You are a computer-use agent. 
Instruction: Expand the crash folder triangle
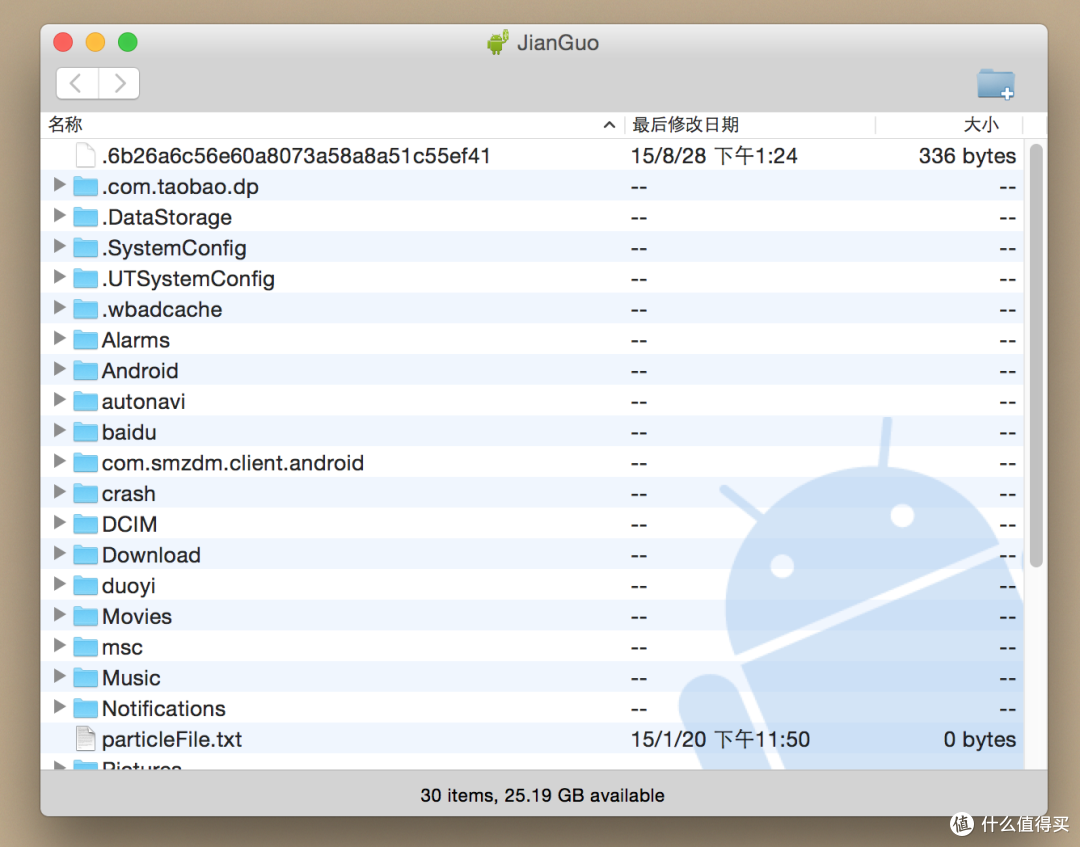pyautogui.click(x=60, y=492)
